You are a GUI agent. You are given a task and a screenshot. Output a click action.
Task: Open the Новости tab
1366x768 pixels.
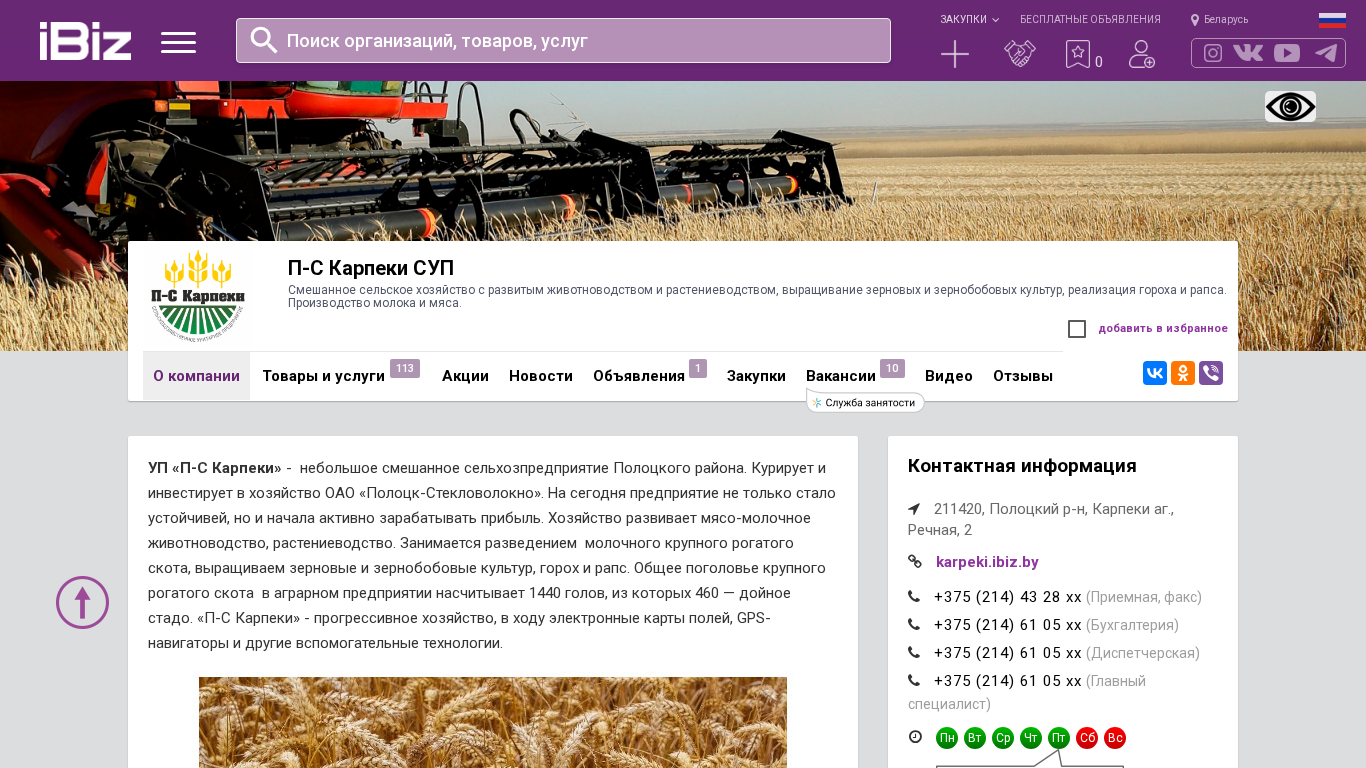click(x=541, y=376)
